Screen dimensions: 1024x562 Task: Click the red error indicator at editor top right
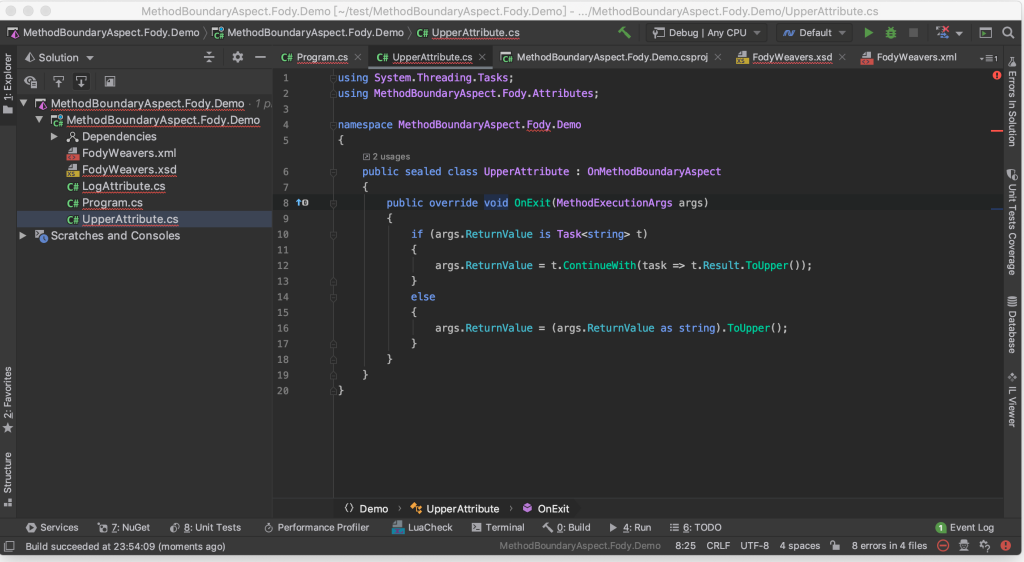click(997, 76)
